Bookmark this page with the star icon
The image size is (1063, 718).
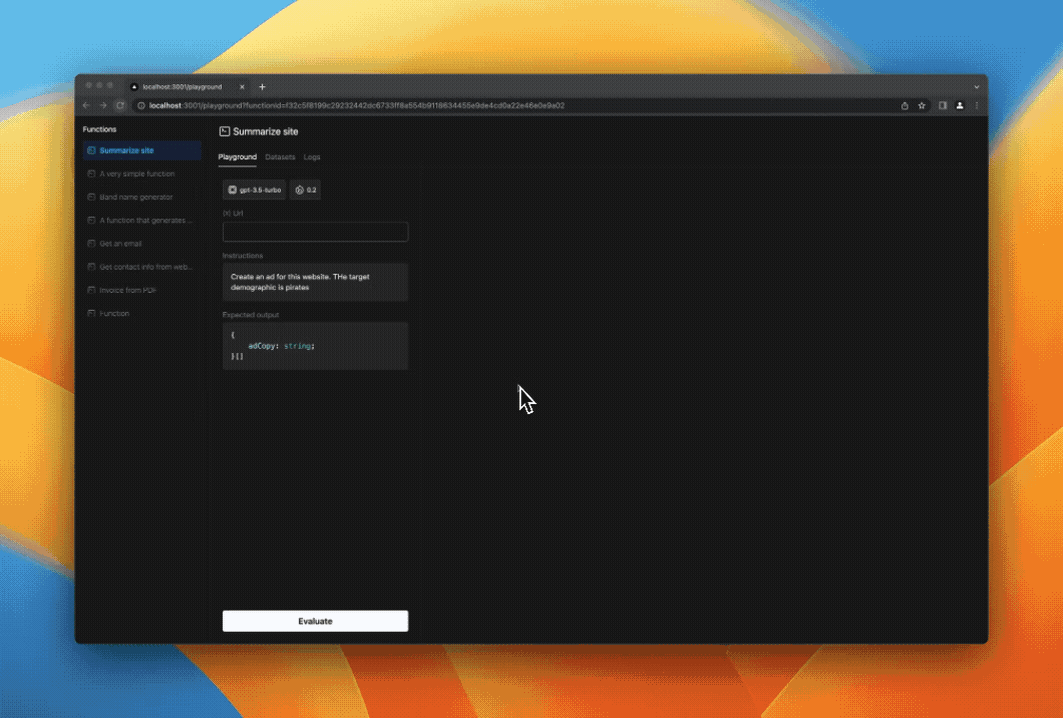pyautogui.click(x=922, y=105)
